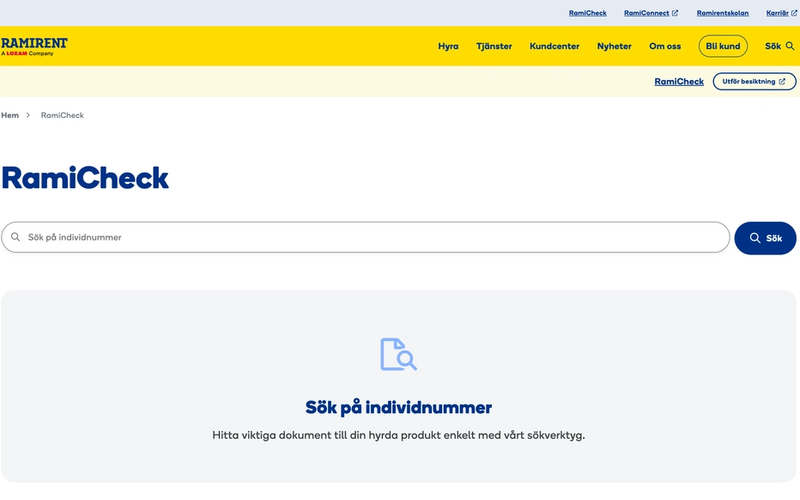Click the Ramirent logo
The height and width of the screenshot is (500, 800).
(x=34, y=46)
